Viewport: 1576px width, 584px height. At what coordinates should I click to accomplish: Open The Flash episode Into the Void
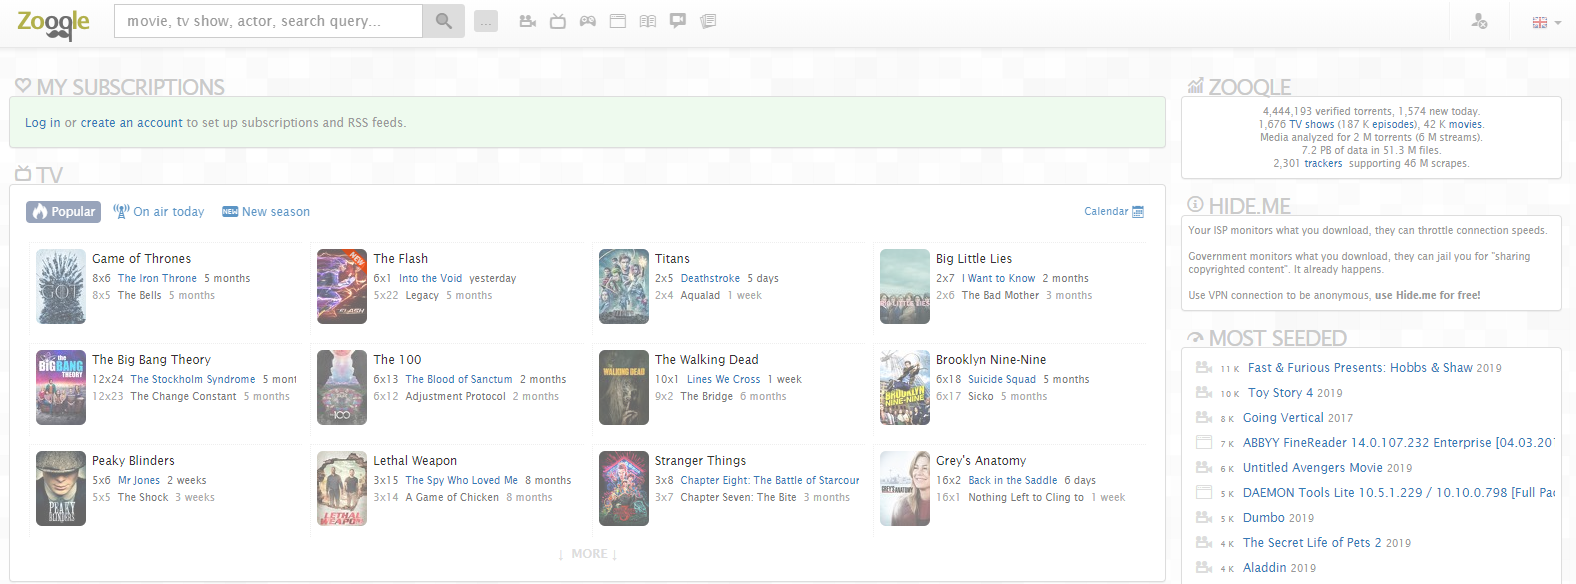(430, 279)
